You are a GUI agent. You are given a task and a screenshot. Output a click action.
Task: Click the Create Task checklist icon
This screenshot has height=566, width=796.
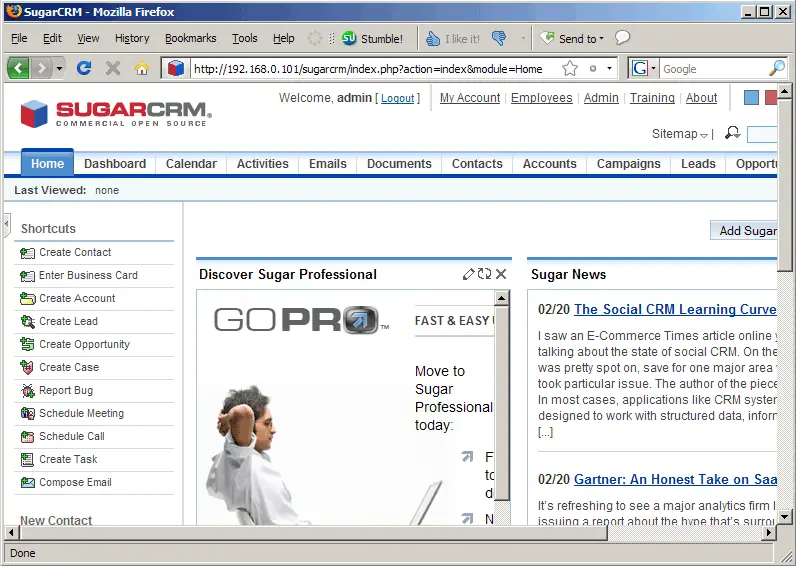27,459
